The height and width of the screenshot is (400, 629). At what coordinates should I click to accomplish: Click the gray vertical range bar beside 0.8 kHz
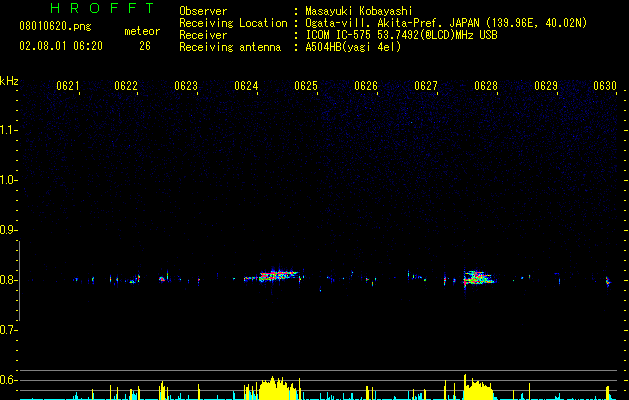coord(19,281)
